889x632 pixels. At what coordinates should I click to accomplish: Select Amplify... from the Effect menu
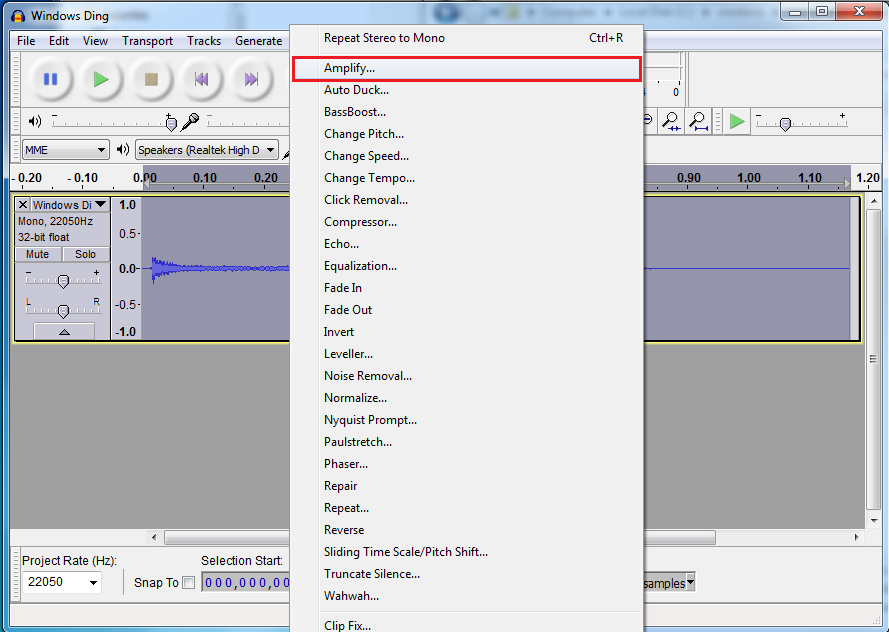click(349, 68)
